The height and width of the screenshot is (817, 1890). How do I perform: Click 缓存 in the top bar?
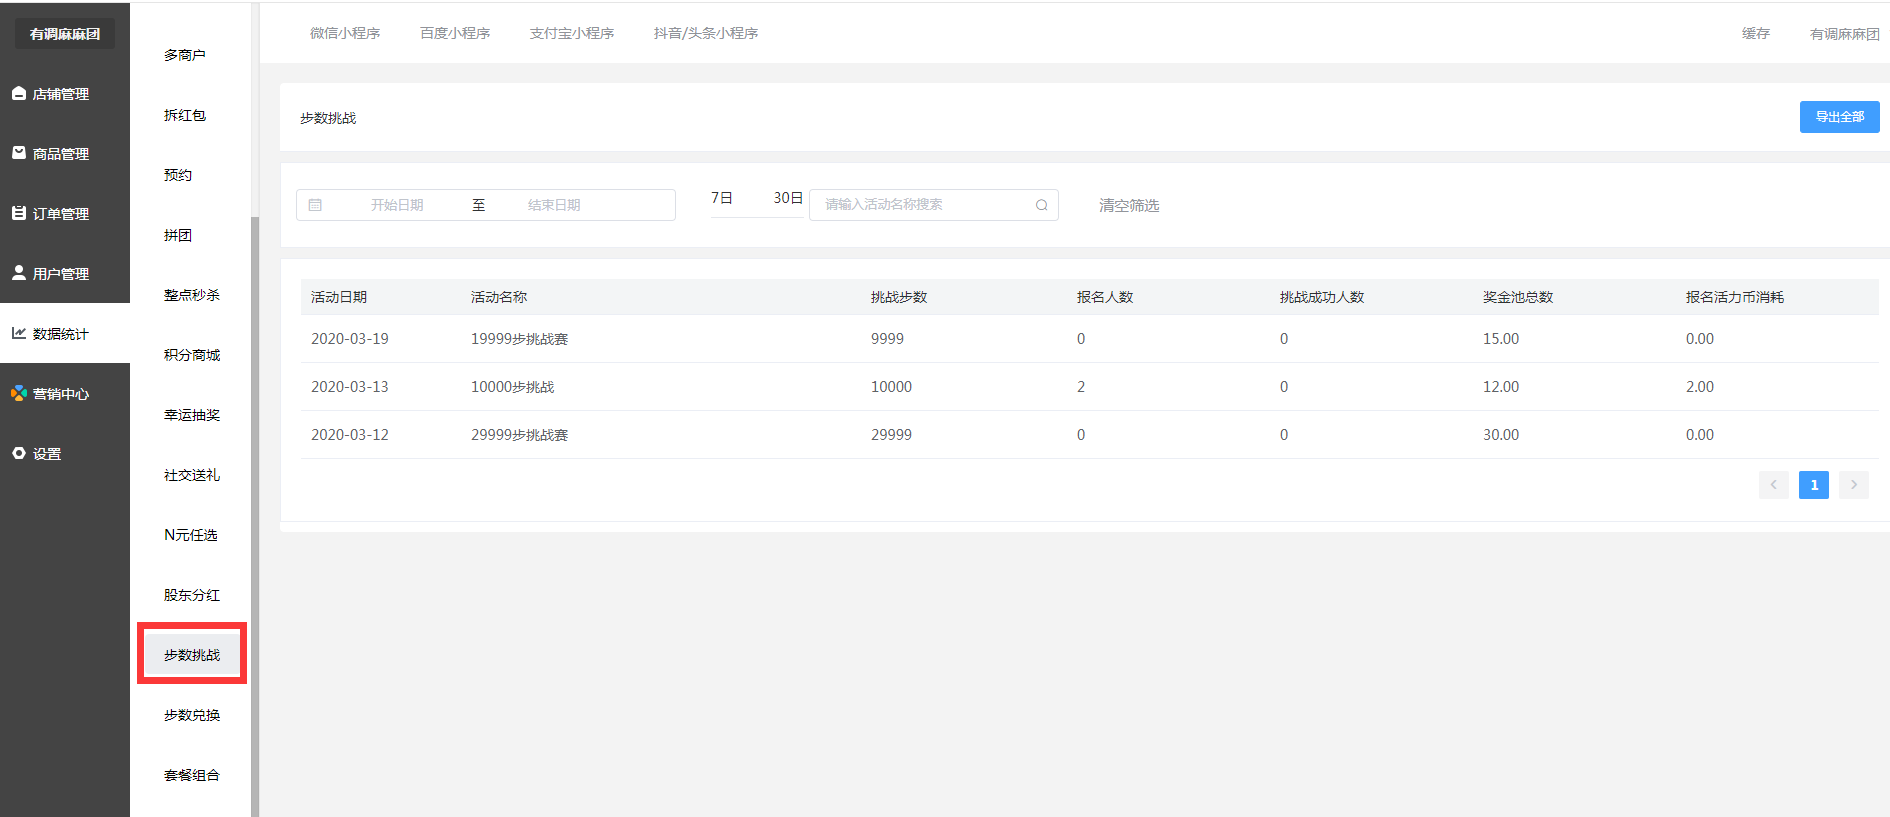point(1756,33)
